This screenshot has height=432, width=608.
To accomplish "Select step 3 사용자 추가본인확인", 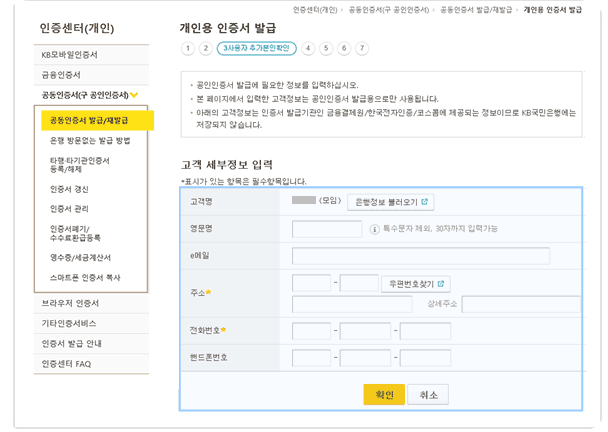I will [257, 48].
